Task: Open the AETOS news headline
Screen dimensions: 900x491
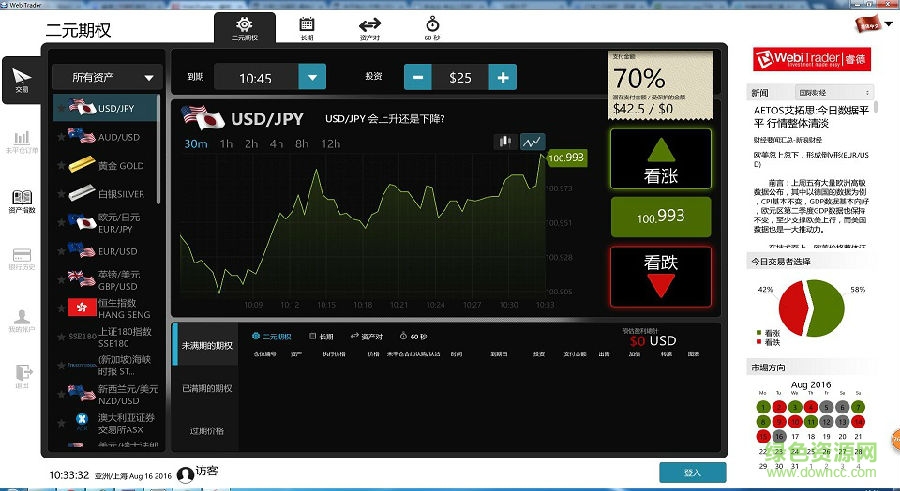Action: [x=811, y=117]
